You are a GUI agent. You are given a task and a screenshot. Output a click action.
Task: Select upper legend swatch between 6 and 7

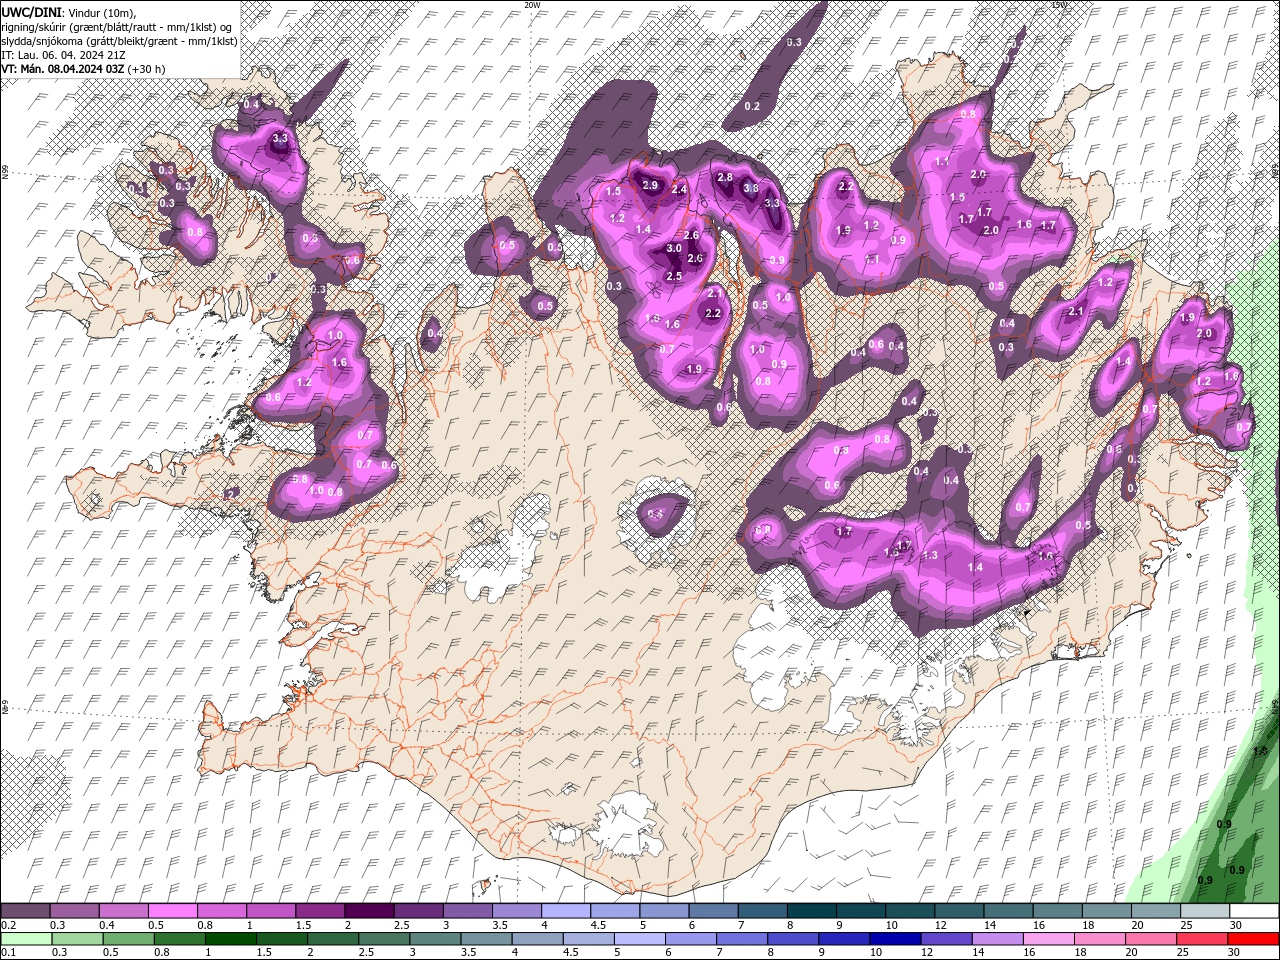coord(713,910)
